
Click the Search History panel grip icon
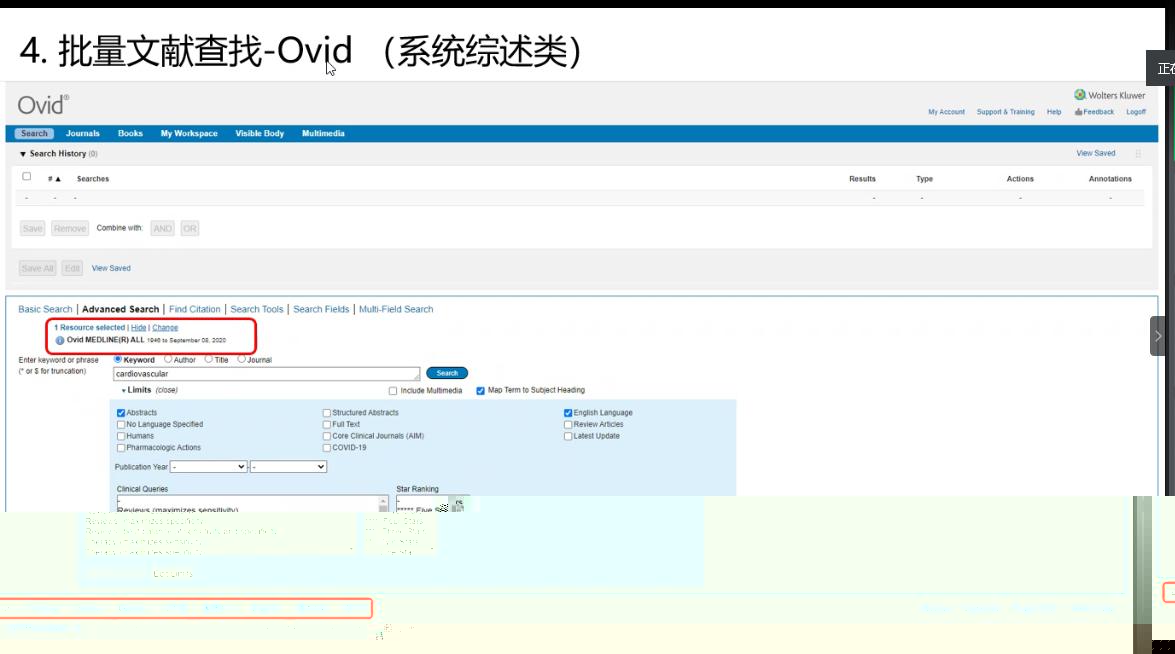(1138, 153)
